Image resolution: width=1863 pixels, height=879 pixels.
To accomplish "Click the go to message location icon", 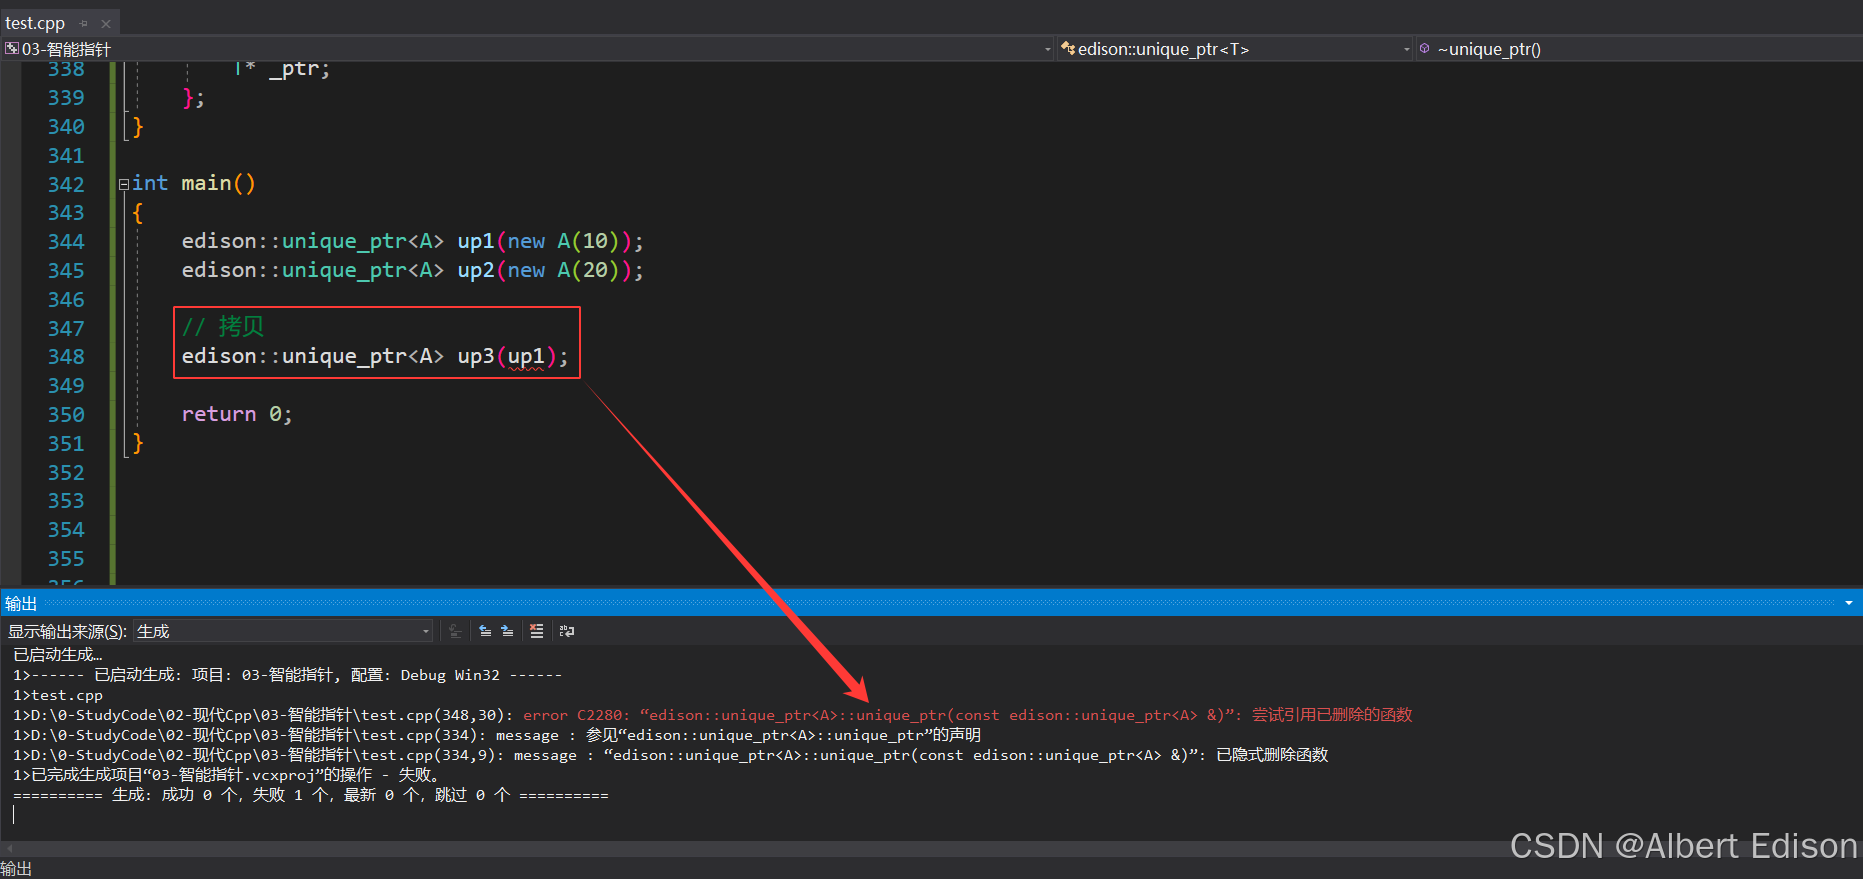I will [x=456, y=631].
